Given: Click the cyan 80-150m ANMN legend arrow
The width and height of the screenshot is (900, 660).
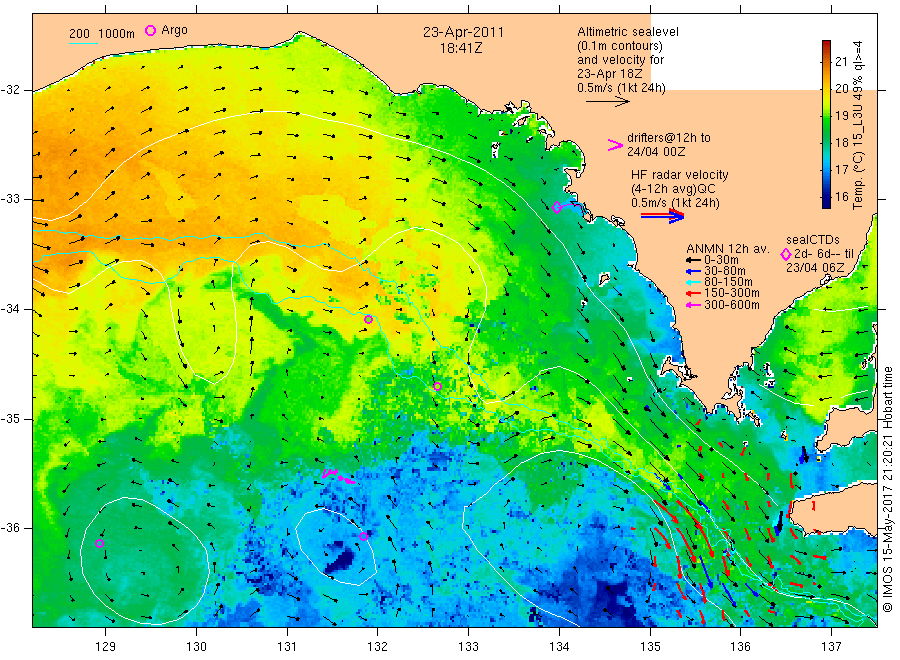Looking at the screenshot, I should point(693,282).
